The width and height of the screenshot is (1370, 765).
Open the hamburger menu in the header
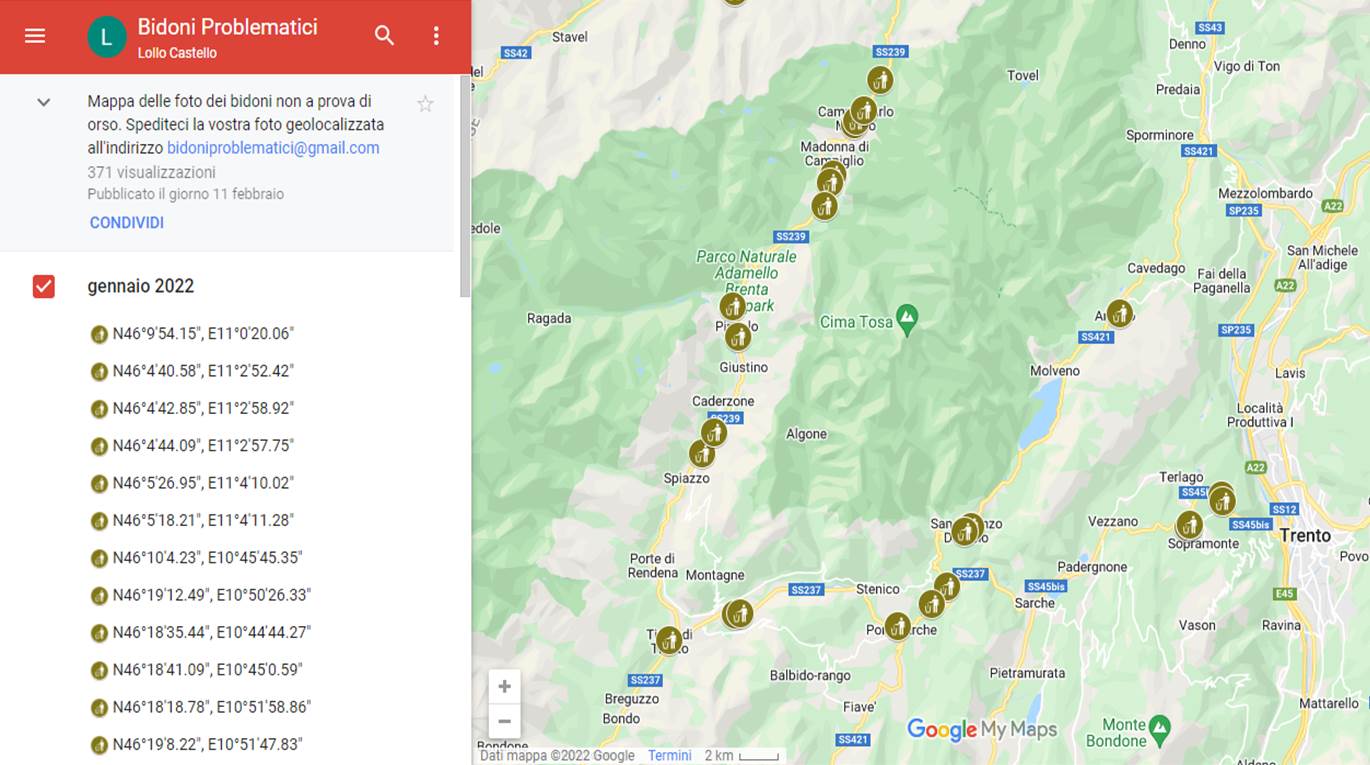coord(35,36)
